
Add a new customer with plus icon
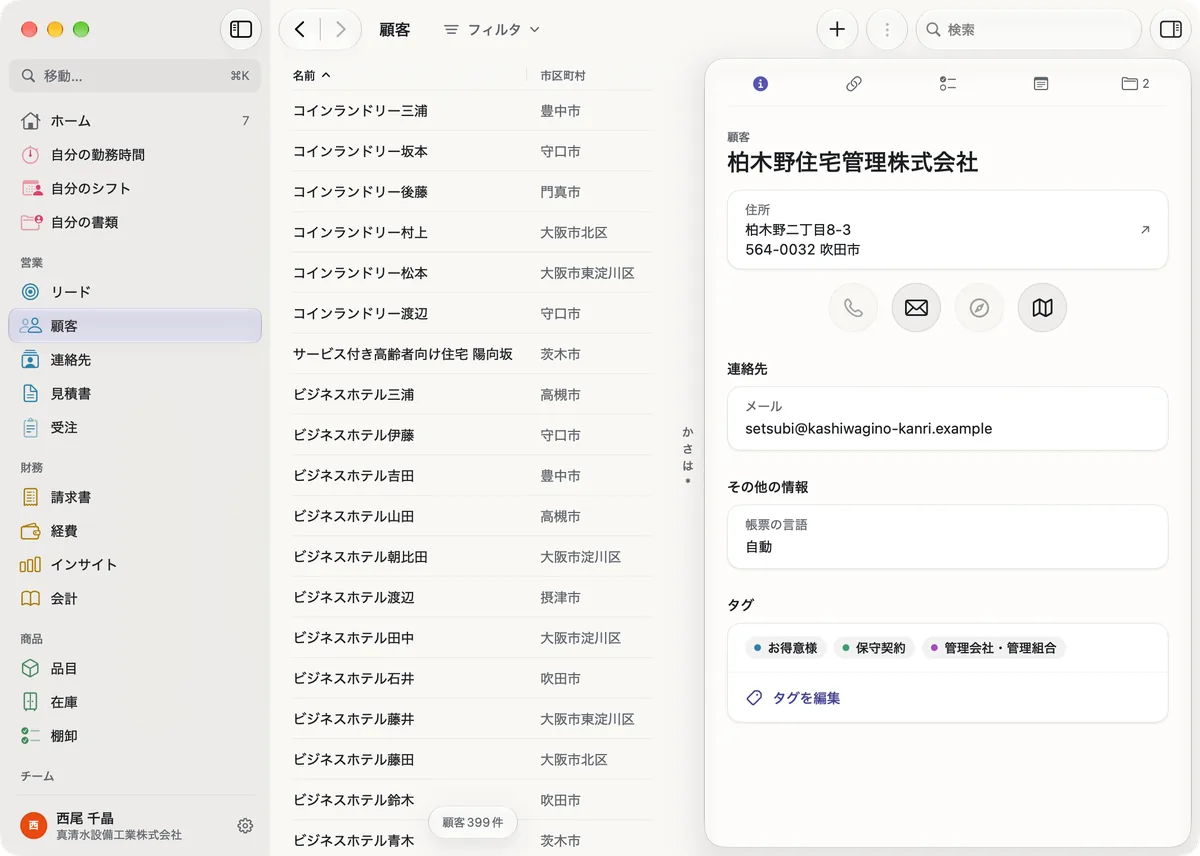(837, 30)
